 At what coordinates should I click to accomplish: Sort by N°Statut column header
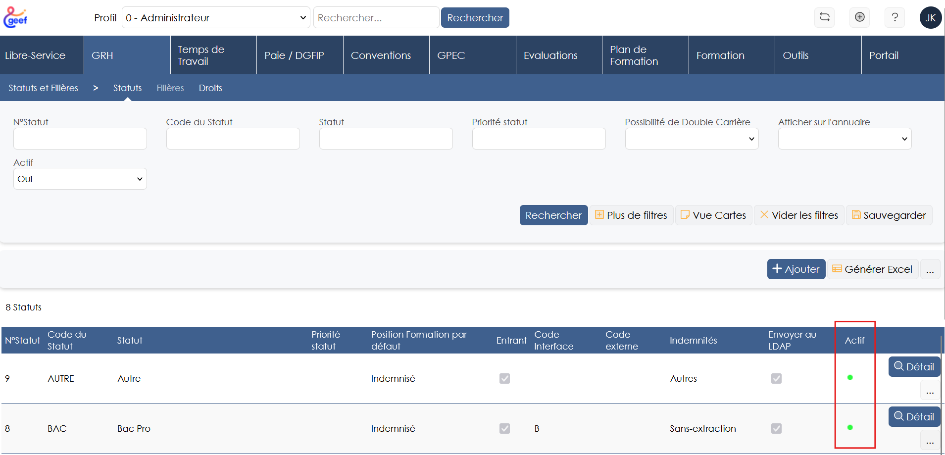tap(22, 340)
